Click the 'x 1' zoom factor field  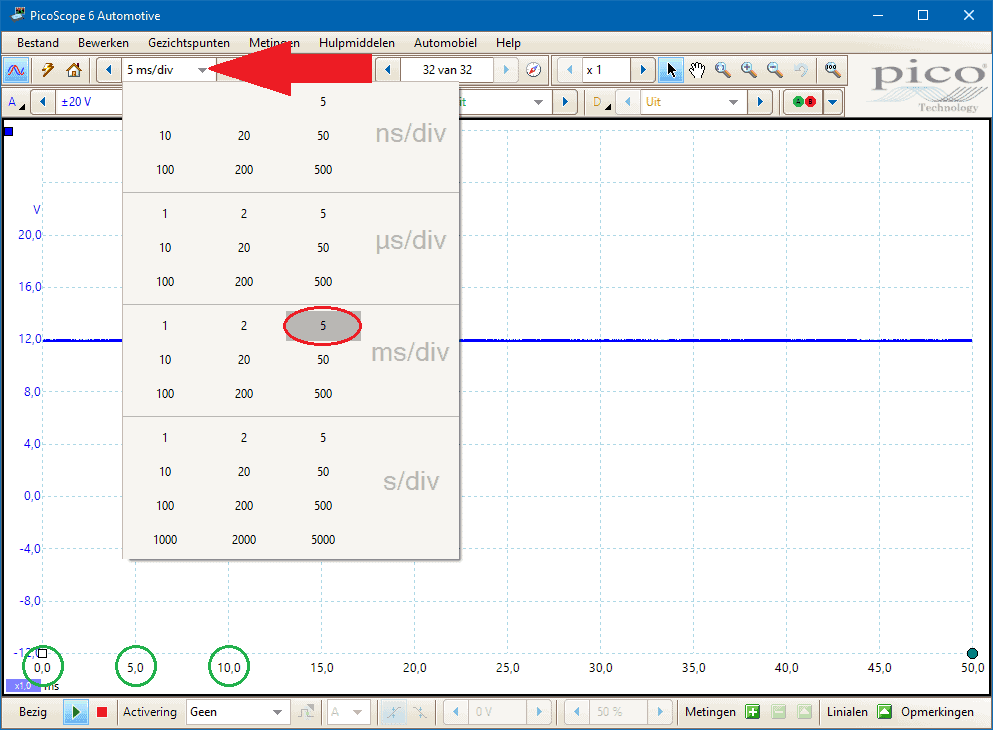(607, 70)
